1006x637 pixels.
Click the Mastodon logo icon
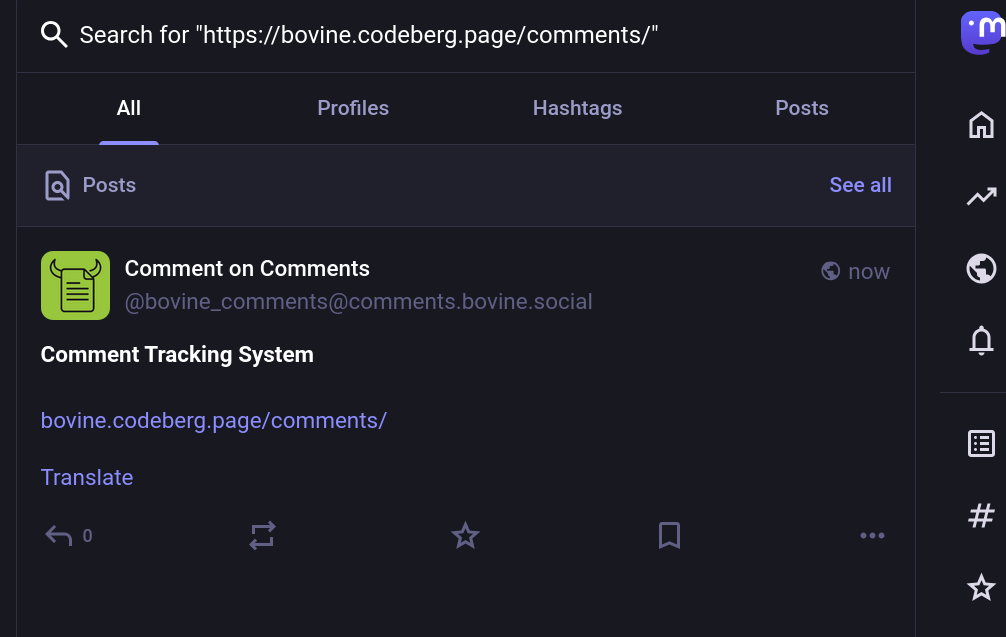pyautogui.click(x=982, y=33)
